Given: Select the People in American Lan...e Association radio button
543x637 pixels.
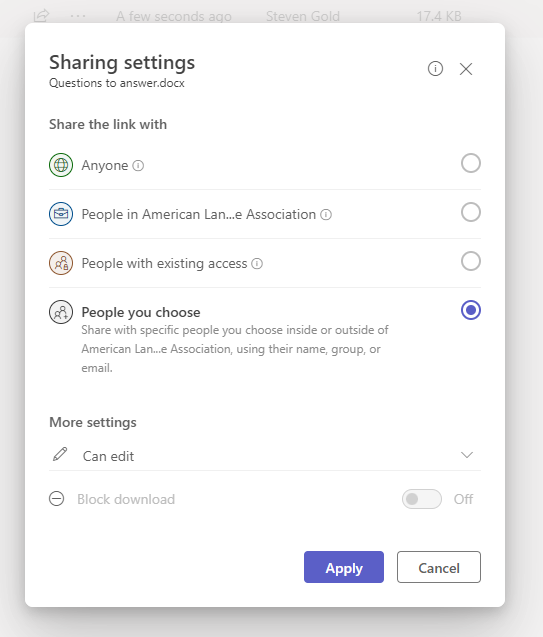Looking at the screenshot, I should tap(471, 212).
